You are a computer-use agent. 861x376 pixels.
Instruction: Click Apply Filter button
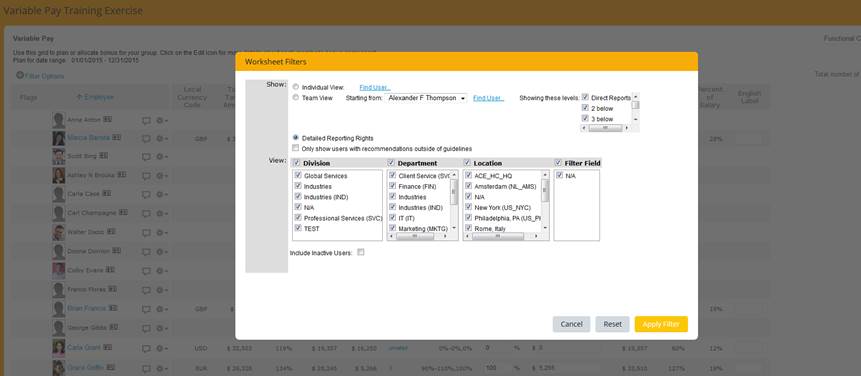(661, 324)
